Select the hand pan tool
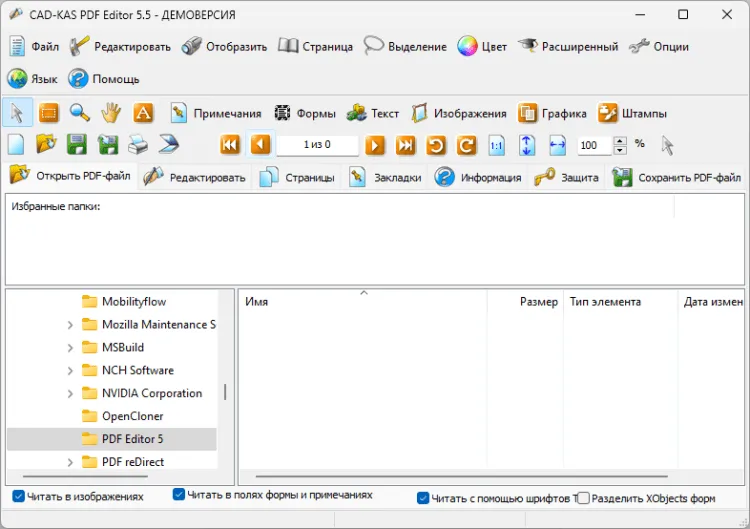The height and width of the screenshot is (529, 750). pos(111,113)
